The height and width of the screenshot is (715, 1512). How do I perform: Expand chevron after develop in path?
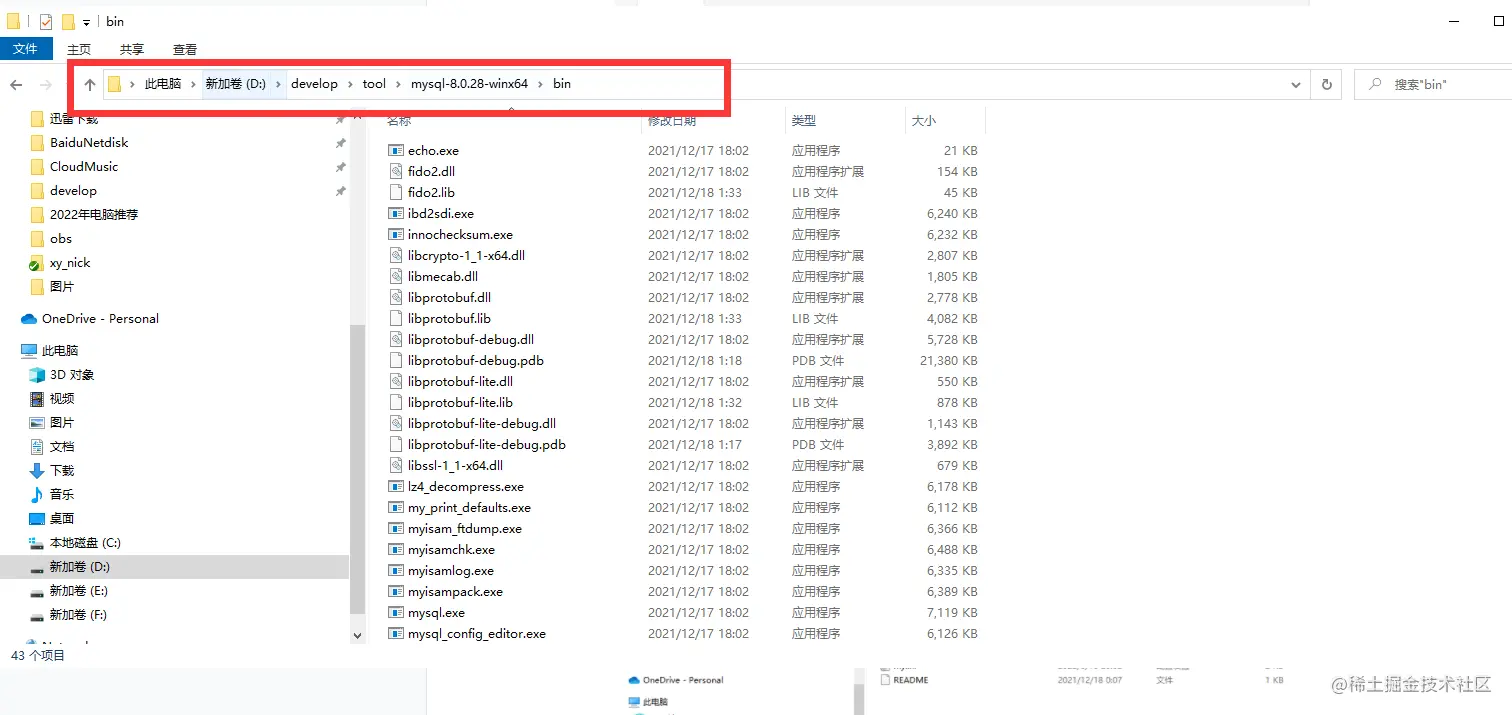[351, 84]
